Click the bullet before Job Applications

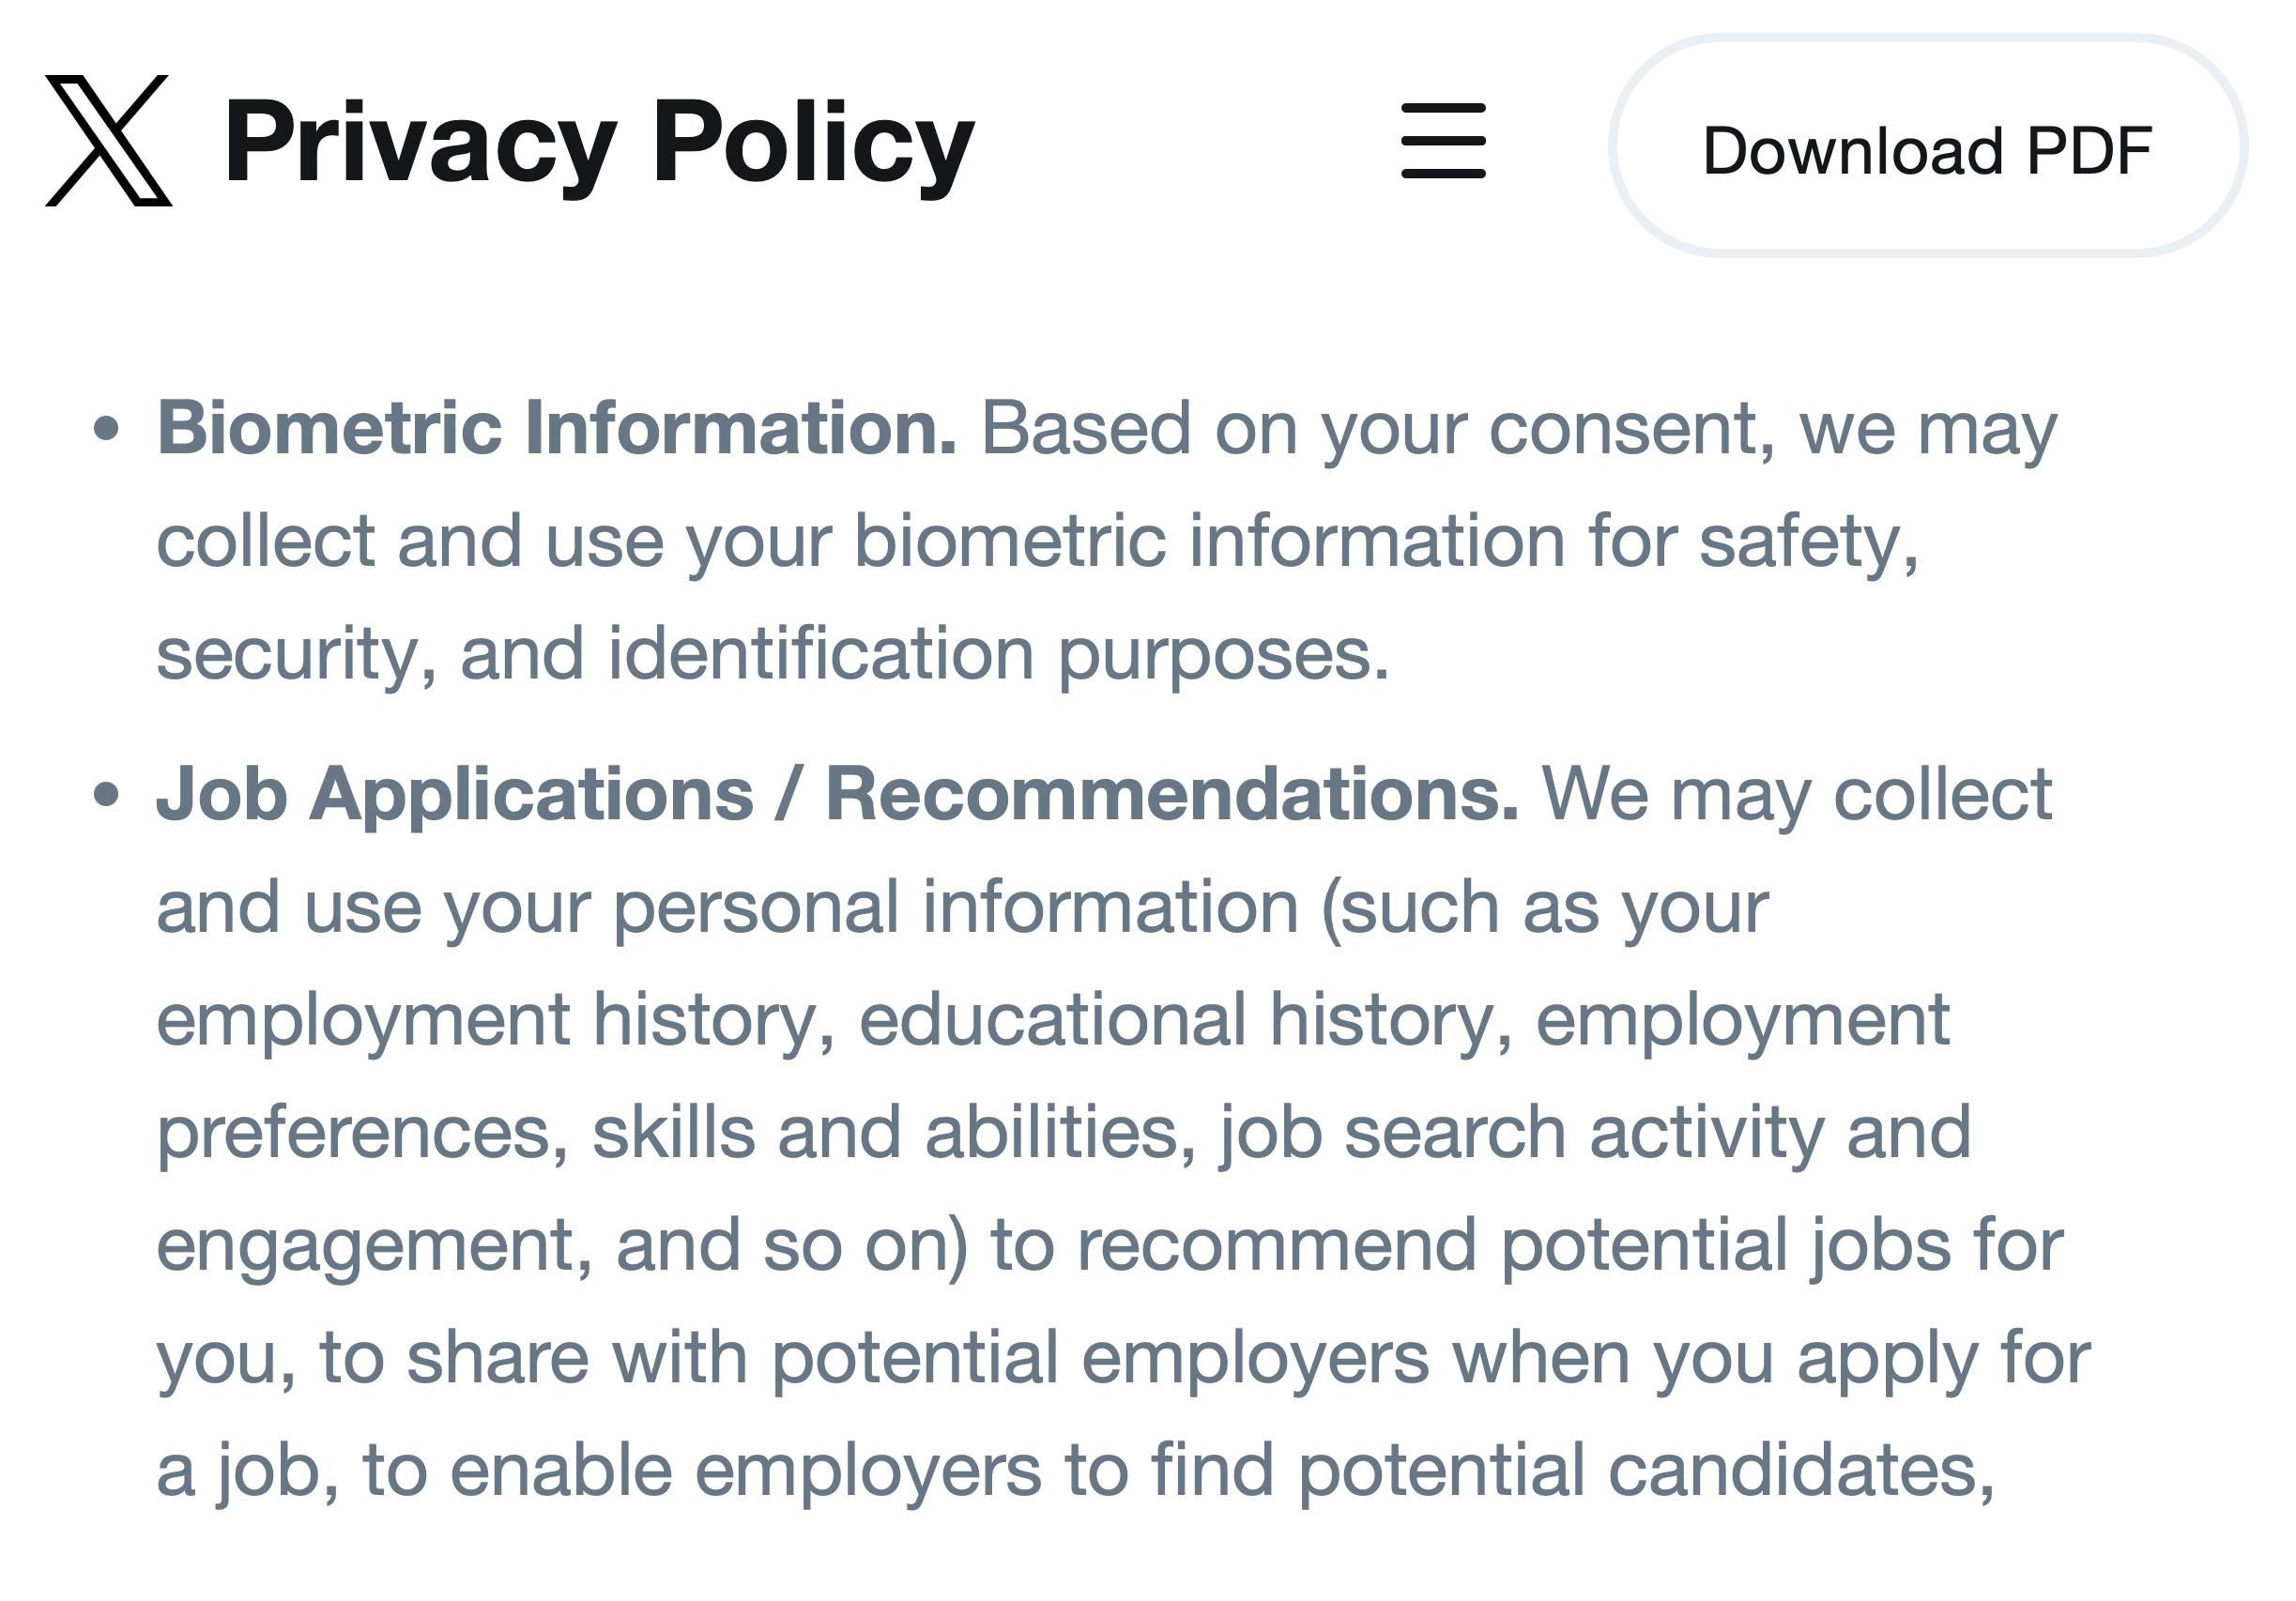tap(106, 796)
